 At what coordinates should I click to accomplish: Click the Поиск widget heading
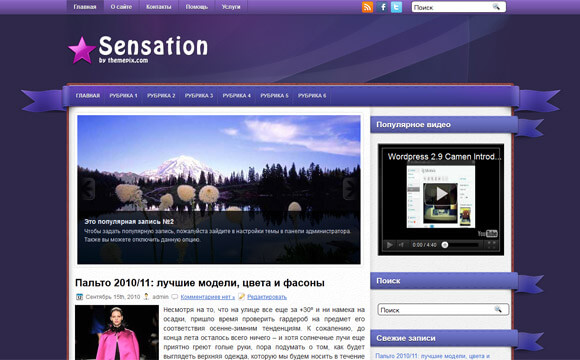(x=388, y=281)
